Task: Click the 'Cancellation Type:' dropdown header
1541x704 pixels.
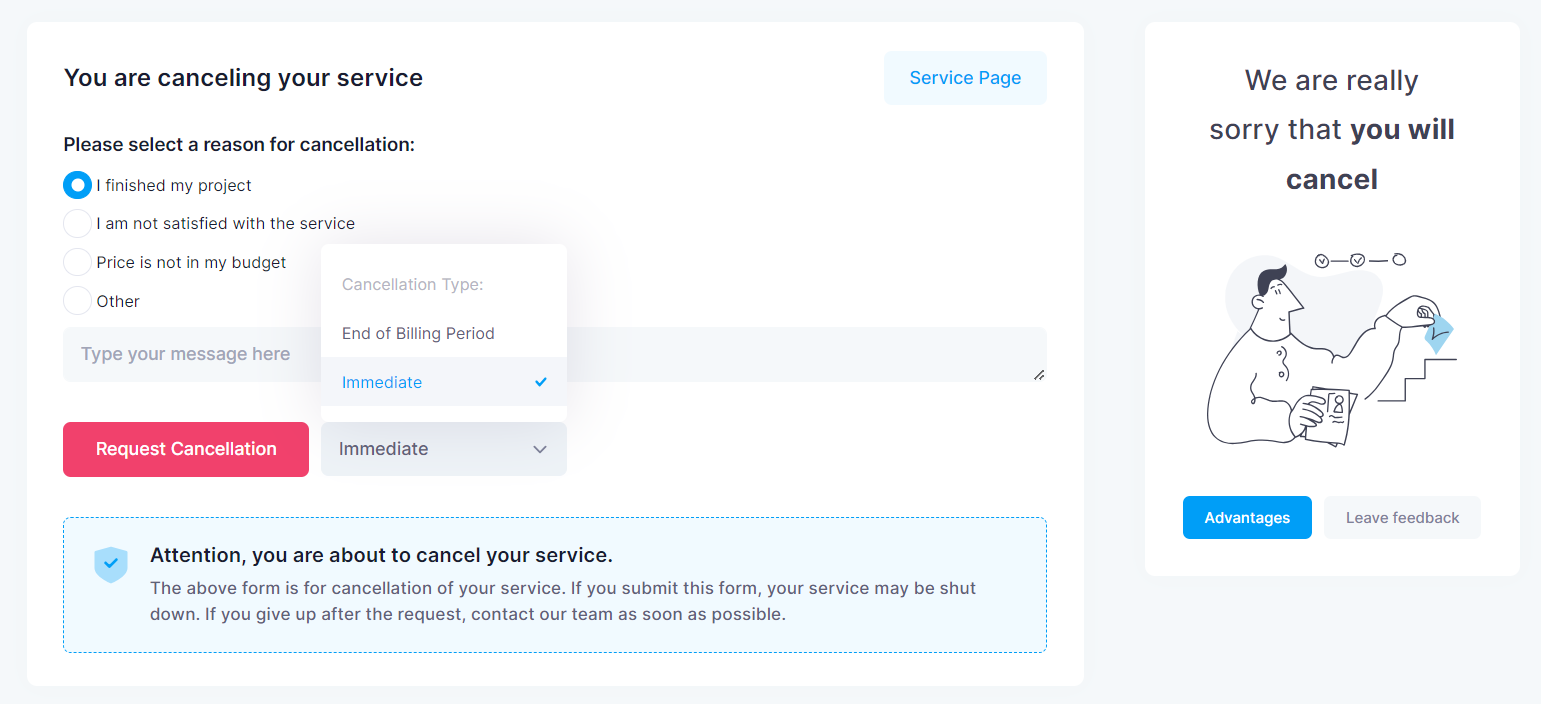Action: [x=413, y=285]
